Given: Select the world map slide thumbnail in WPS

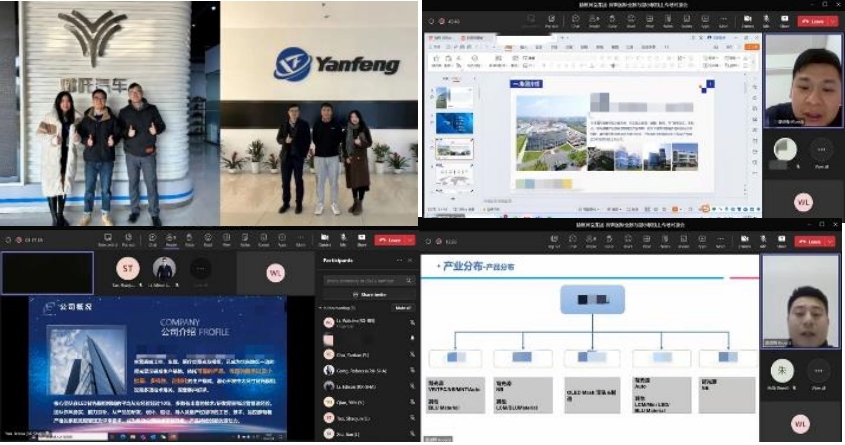Looking at the screenshot, I should [x=454, y=175].
